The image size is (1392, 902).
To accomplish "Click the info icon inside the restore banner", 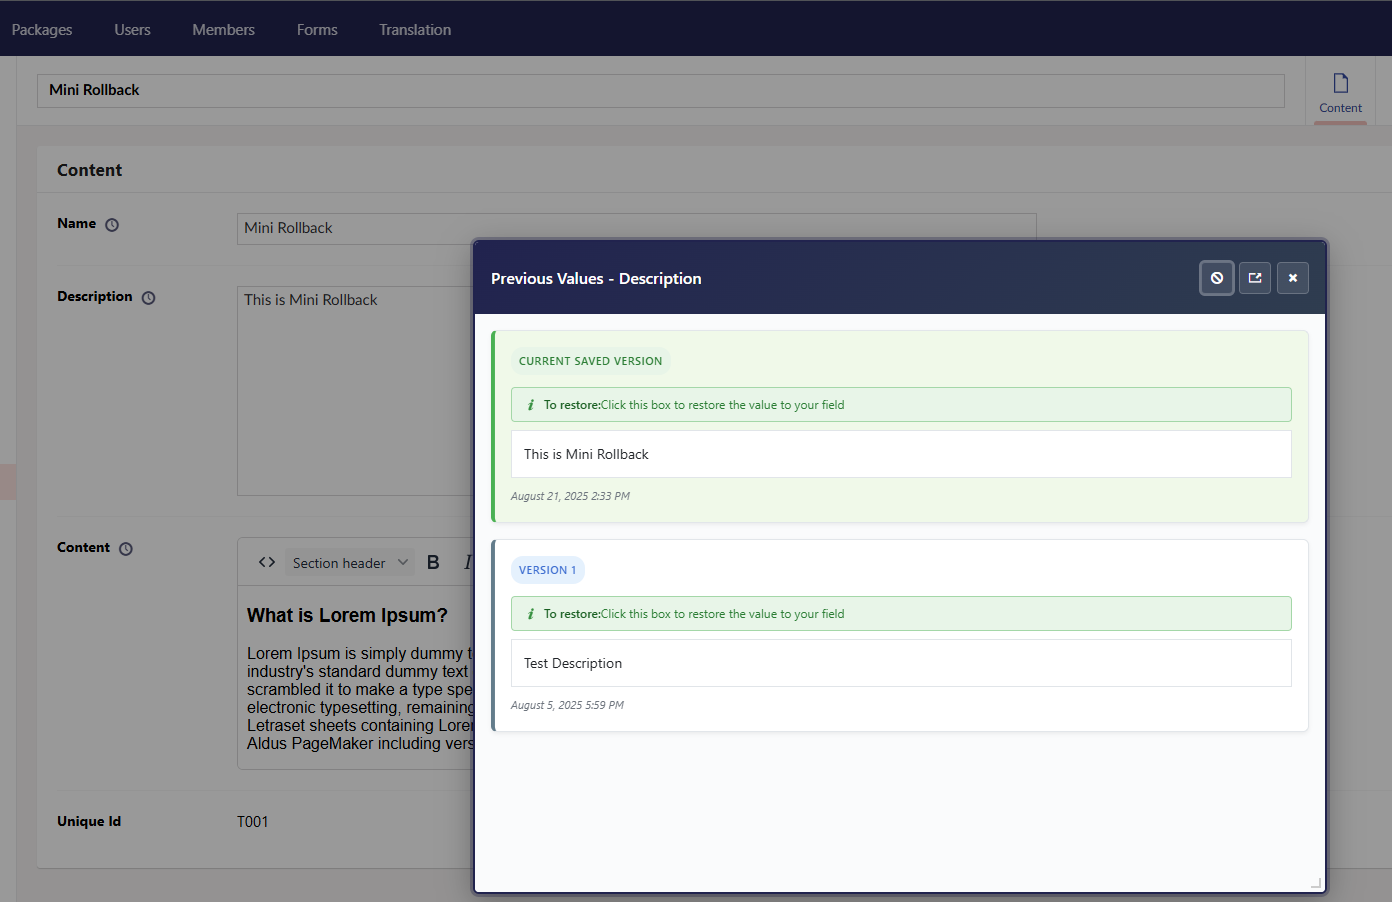I will 531,404.
